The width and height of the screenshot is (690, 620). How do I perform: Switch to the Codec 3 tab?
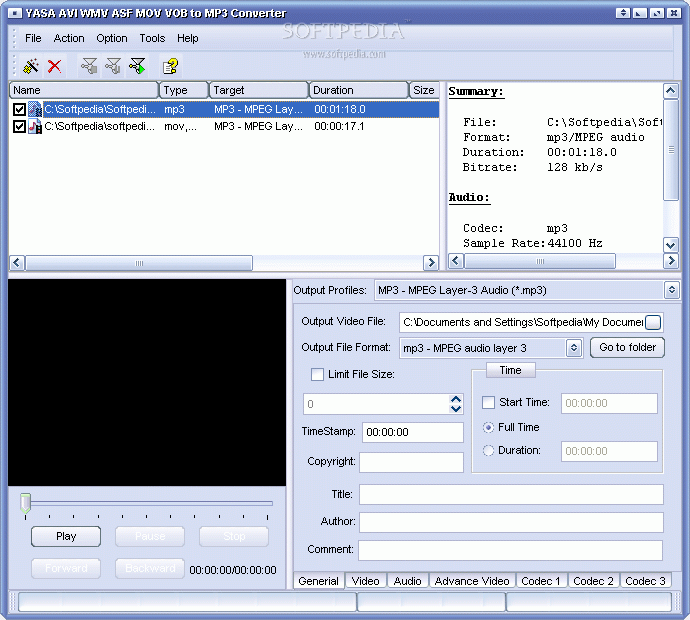[x=645, y=581]
